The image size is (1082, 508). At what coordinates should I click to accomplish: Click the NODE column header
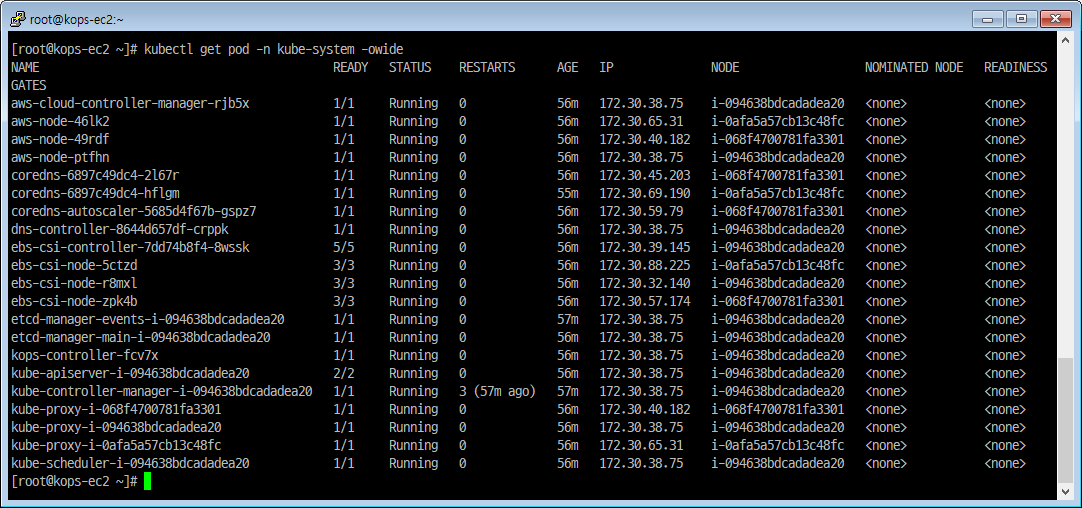click(725, 68)
